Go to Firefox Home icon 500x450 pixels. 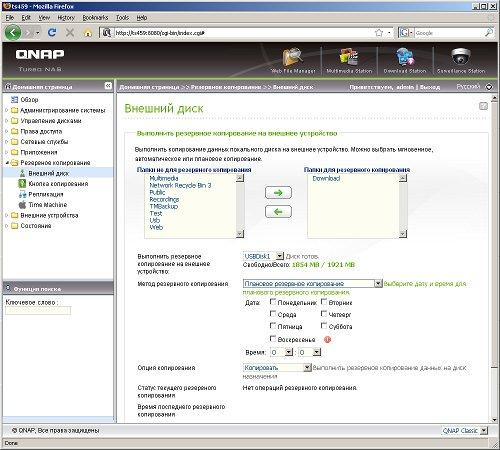tap(88, 33)
